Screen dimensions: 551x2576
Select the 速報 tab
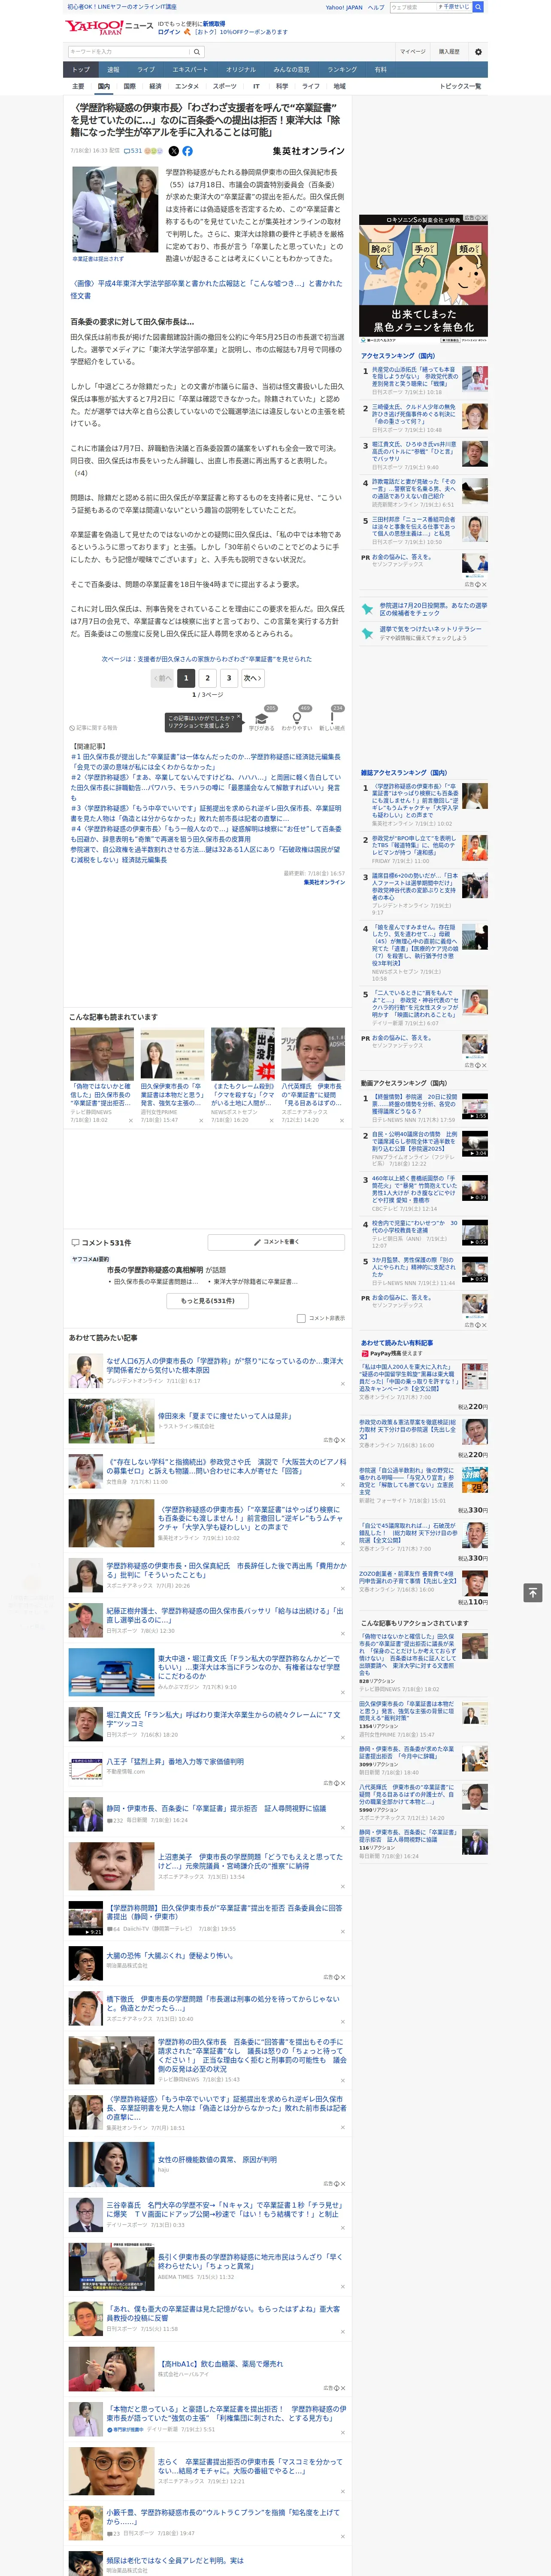tap(113, 70)
